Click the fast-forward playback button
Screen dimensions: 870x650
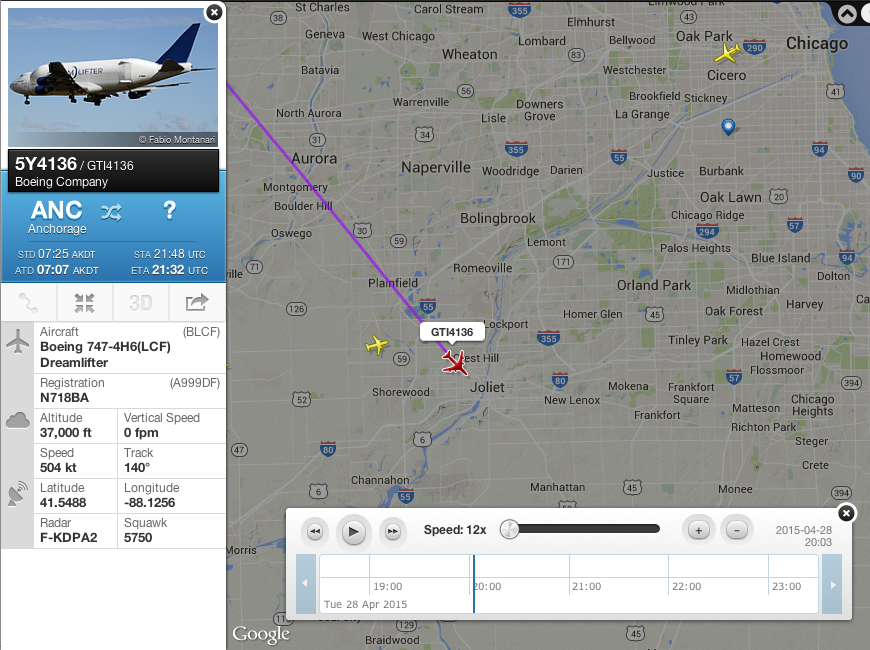[x=392, y=532]
